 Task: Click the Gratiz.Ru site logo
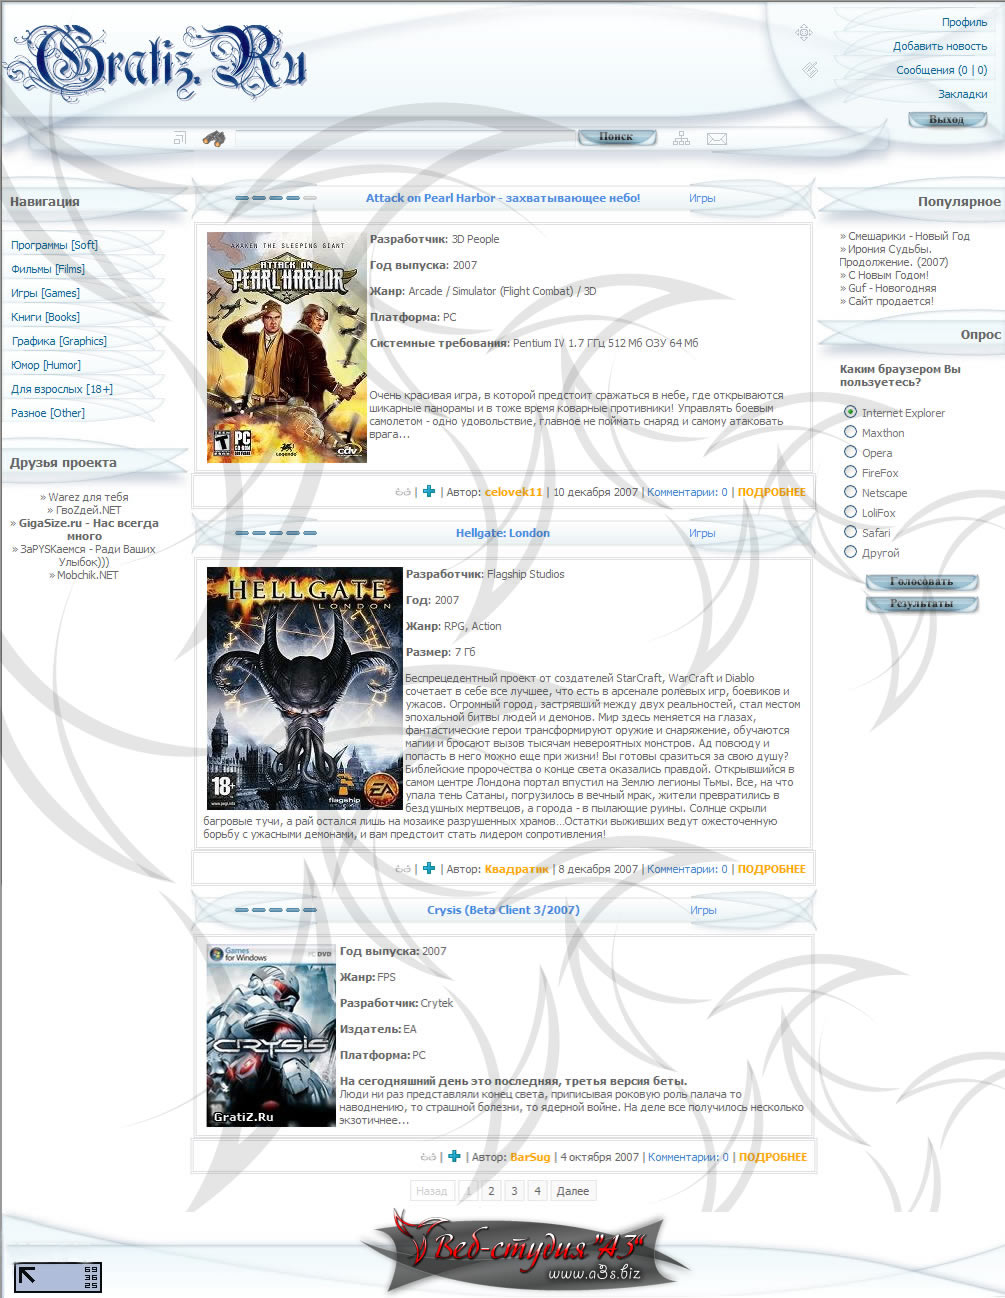tap(155, 62)
